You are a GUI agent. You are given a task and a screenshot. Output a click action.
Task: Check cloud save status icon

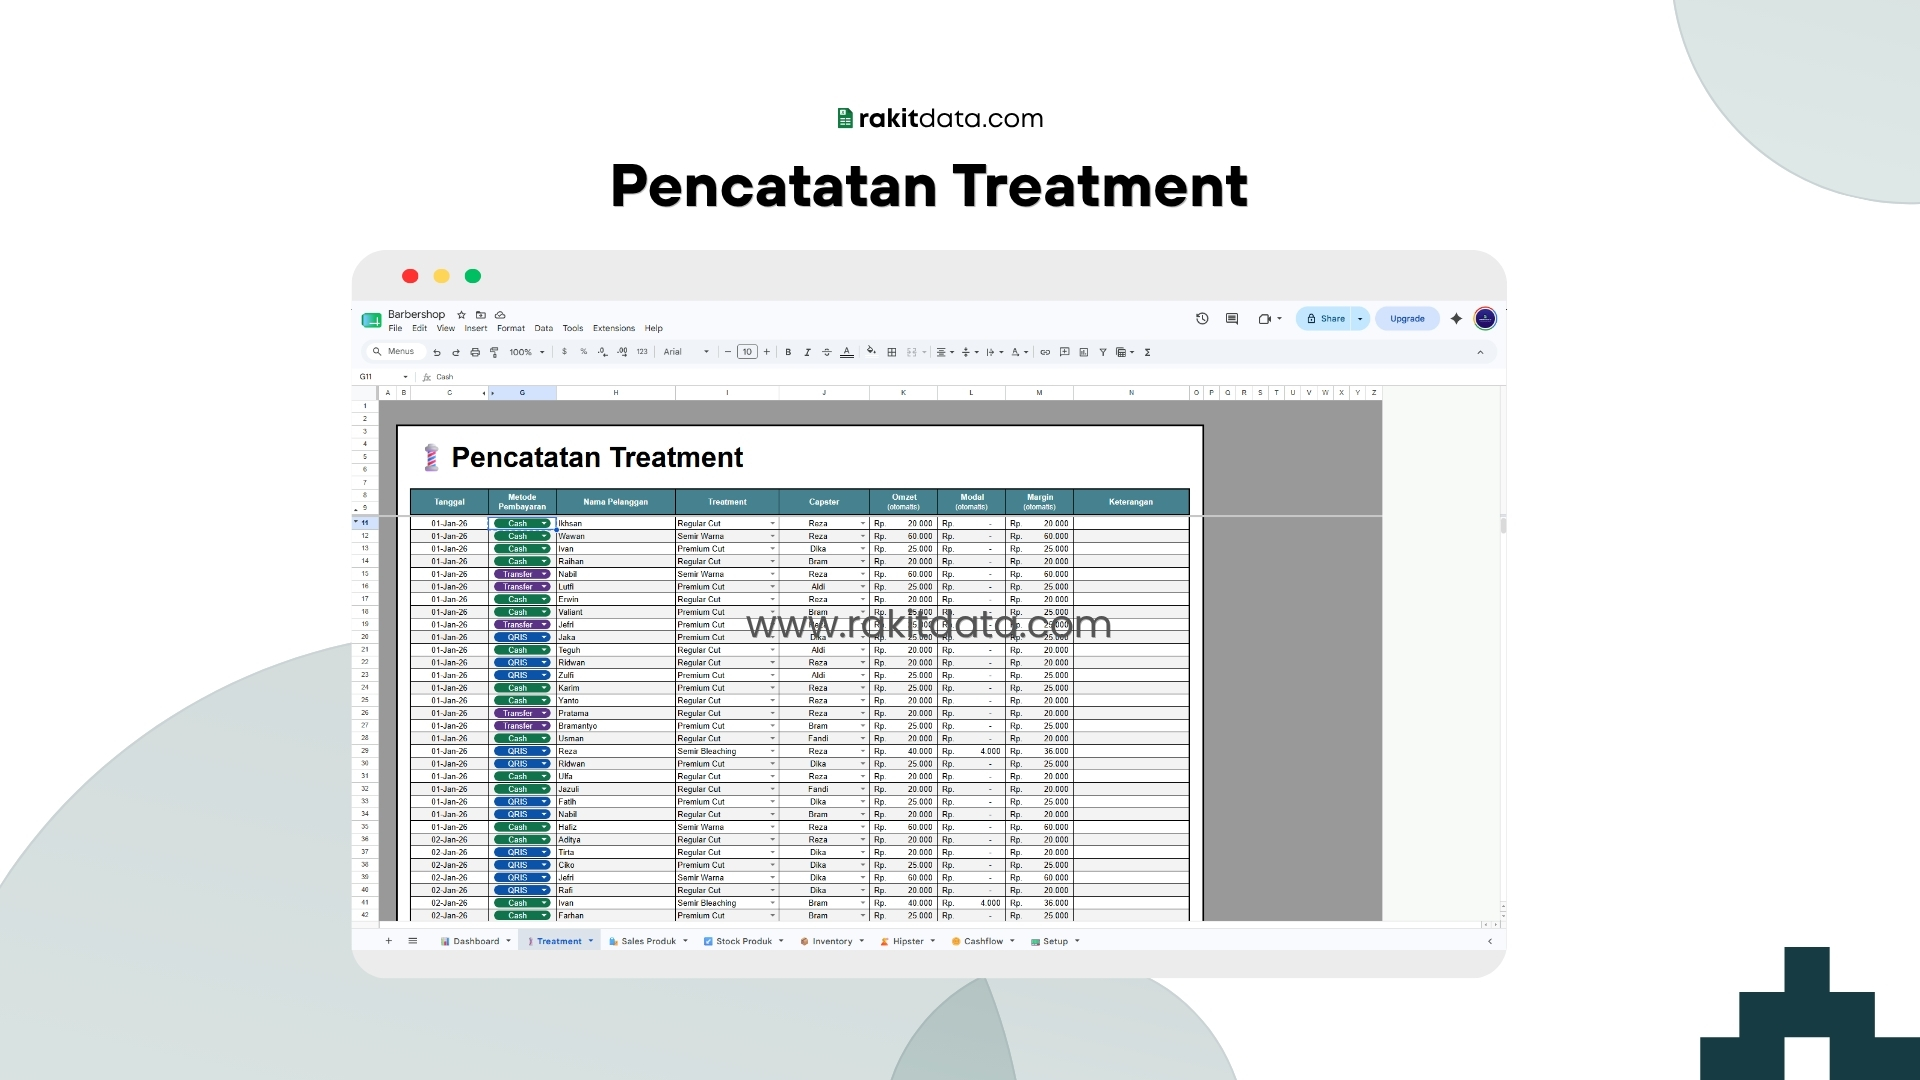[500, 315]
